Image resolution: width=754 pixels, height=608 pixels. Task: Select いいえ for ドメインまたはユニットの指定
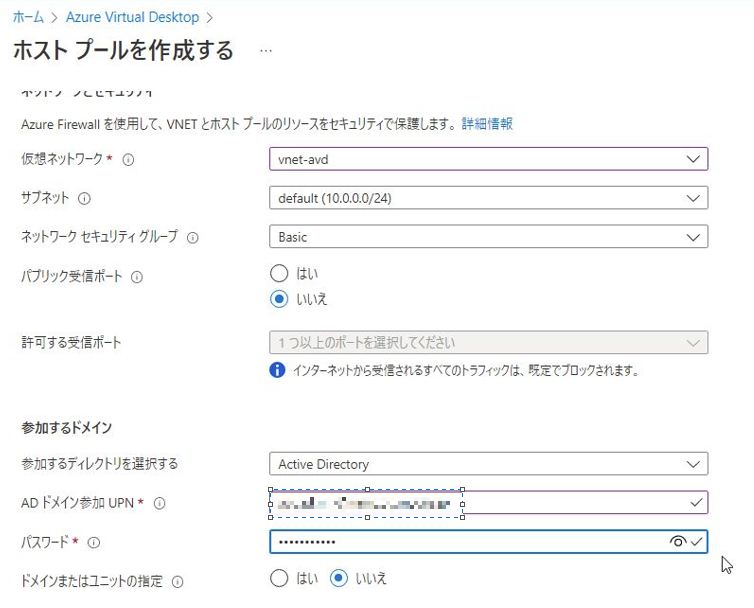pyautogui.click(x=339, y=578)
